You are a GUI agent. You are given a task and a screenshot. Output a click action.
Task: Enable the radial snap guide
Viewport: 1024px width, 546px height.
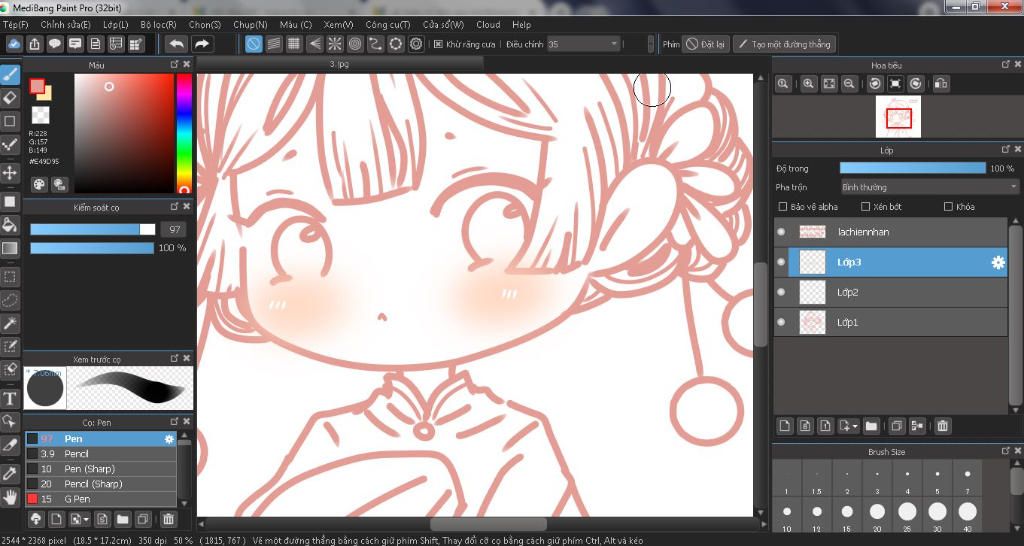click(x=334, y=44)
